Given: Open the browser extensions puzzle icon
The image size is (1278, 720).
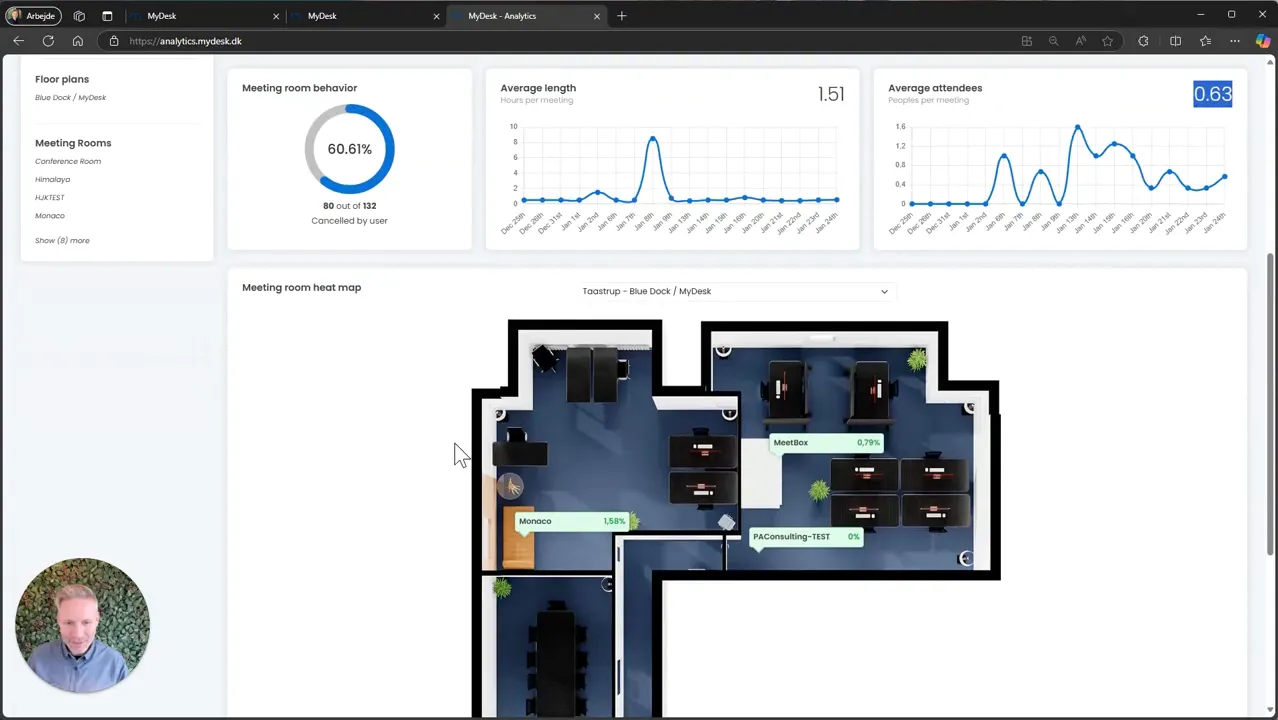Looking at the screenshot, I should click(1143, 41).
